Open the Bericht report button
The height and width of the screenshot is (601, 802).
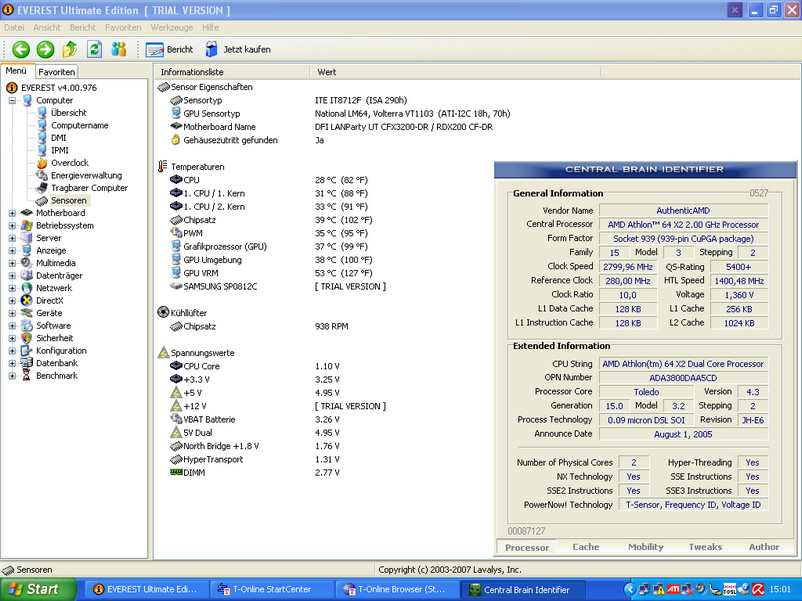click(169, 50)
